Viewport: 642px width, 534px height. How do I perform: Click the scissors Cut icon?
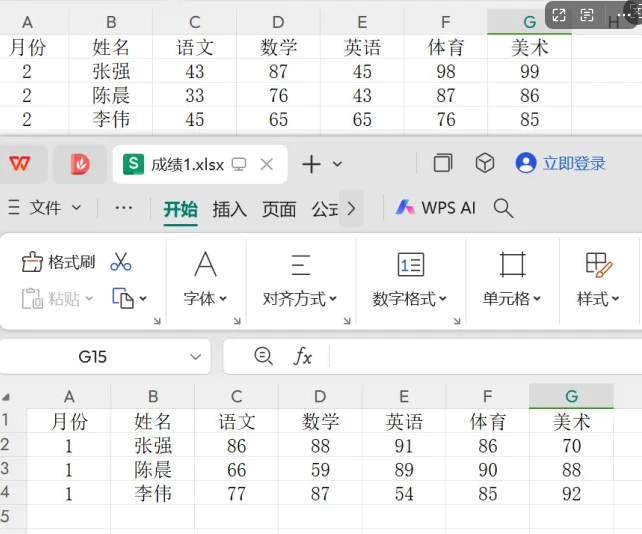click(121, 262)
